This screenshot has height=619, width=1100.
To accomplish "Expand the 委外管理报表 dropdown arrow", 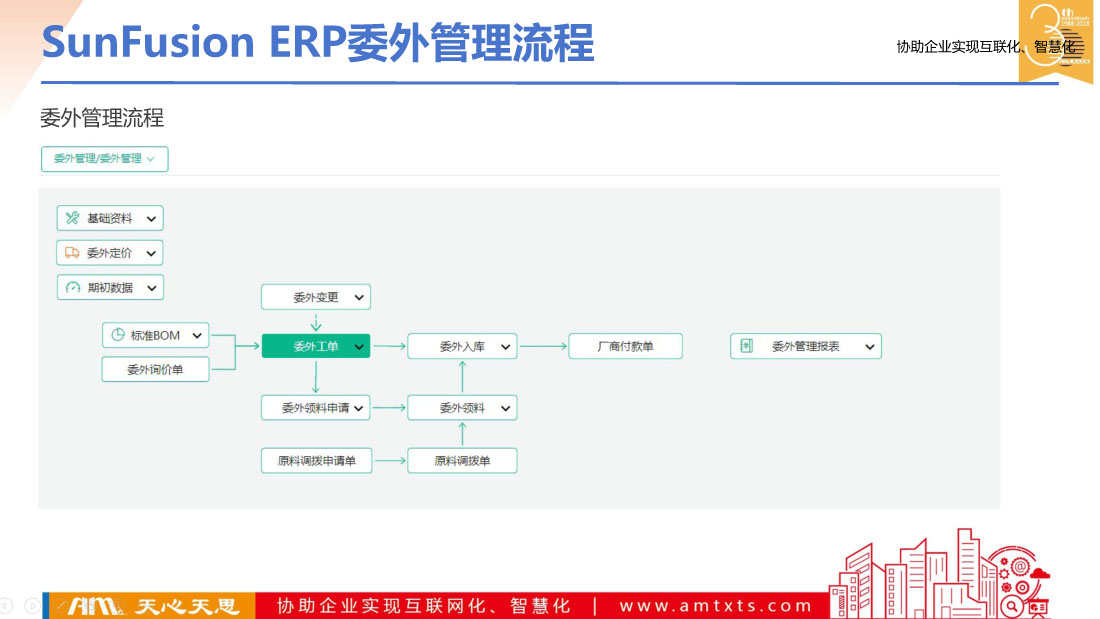I will coord(870,347).
